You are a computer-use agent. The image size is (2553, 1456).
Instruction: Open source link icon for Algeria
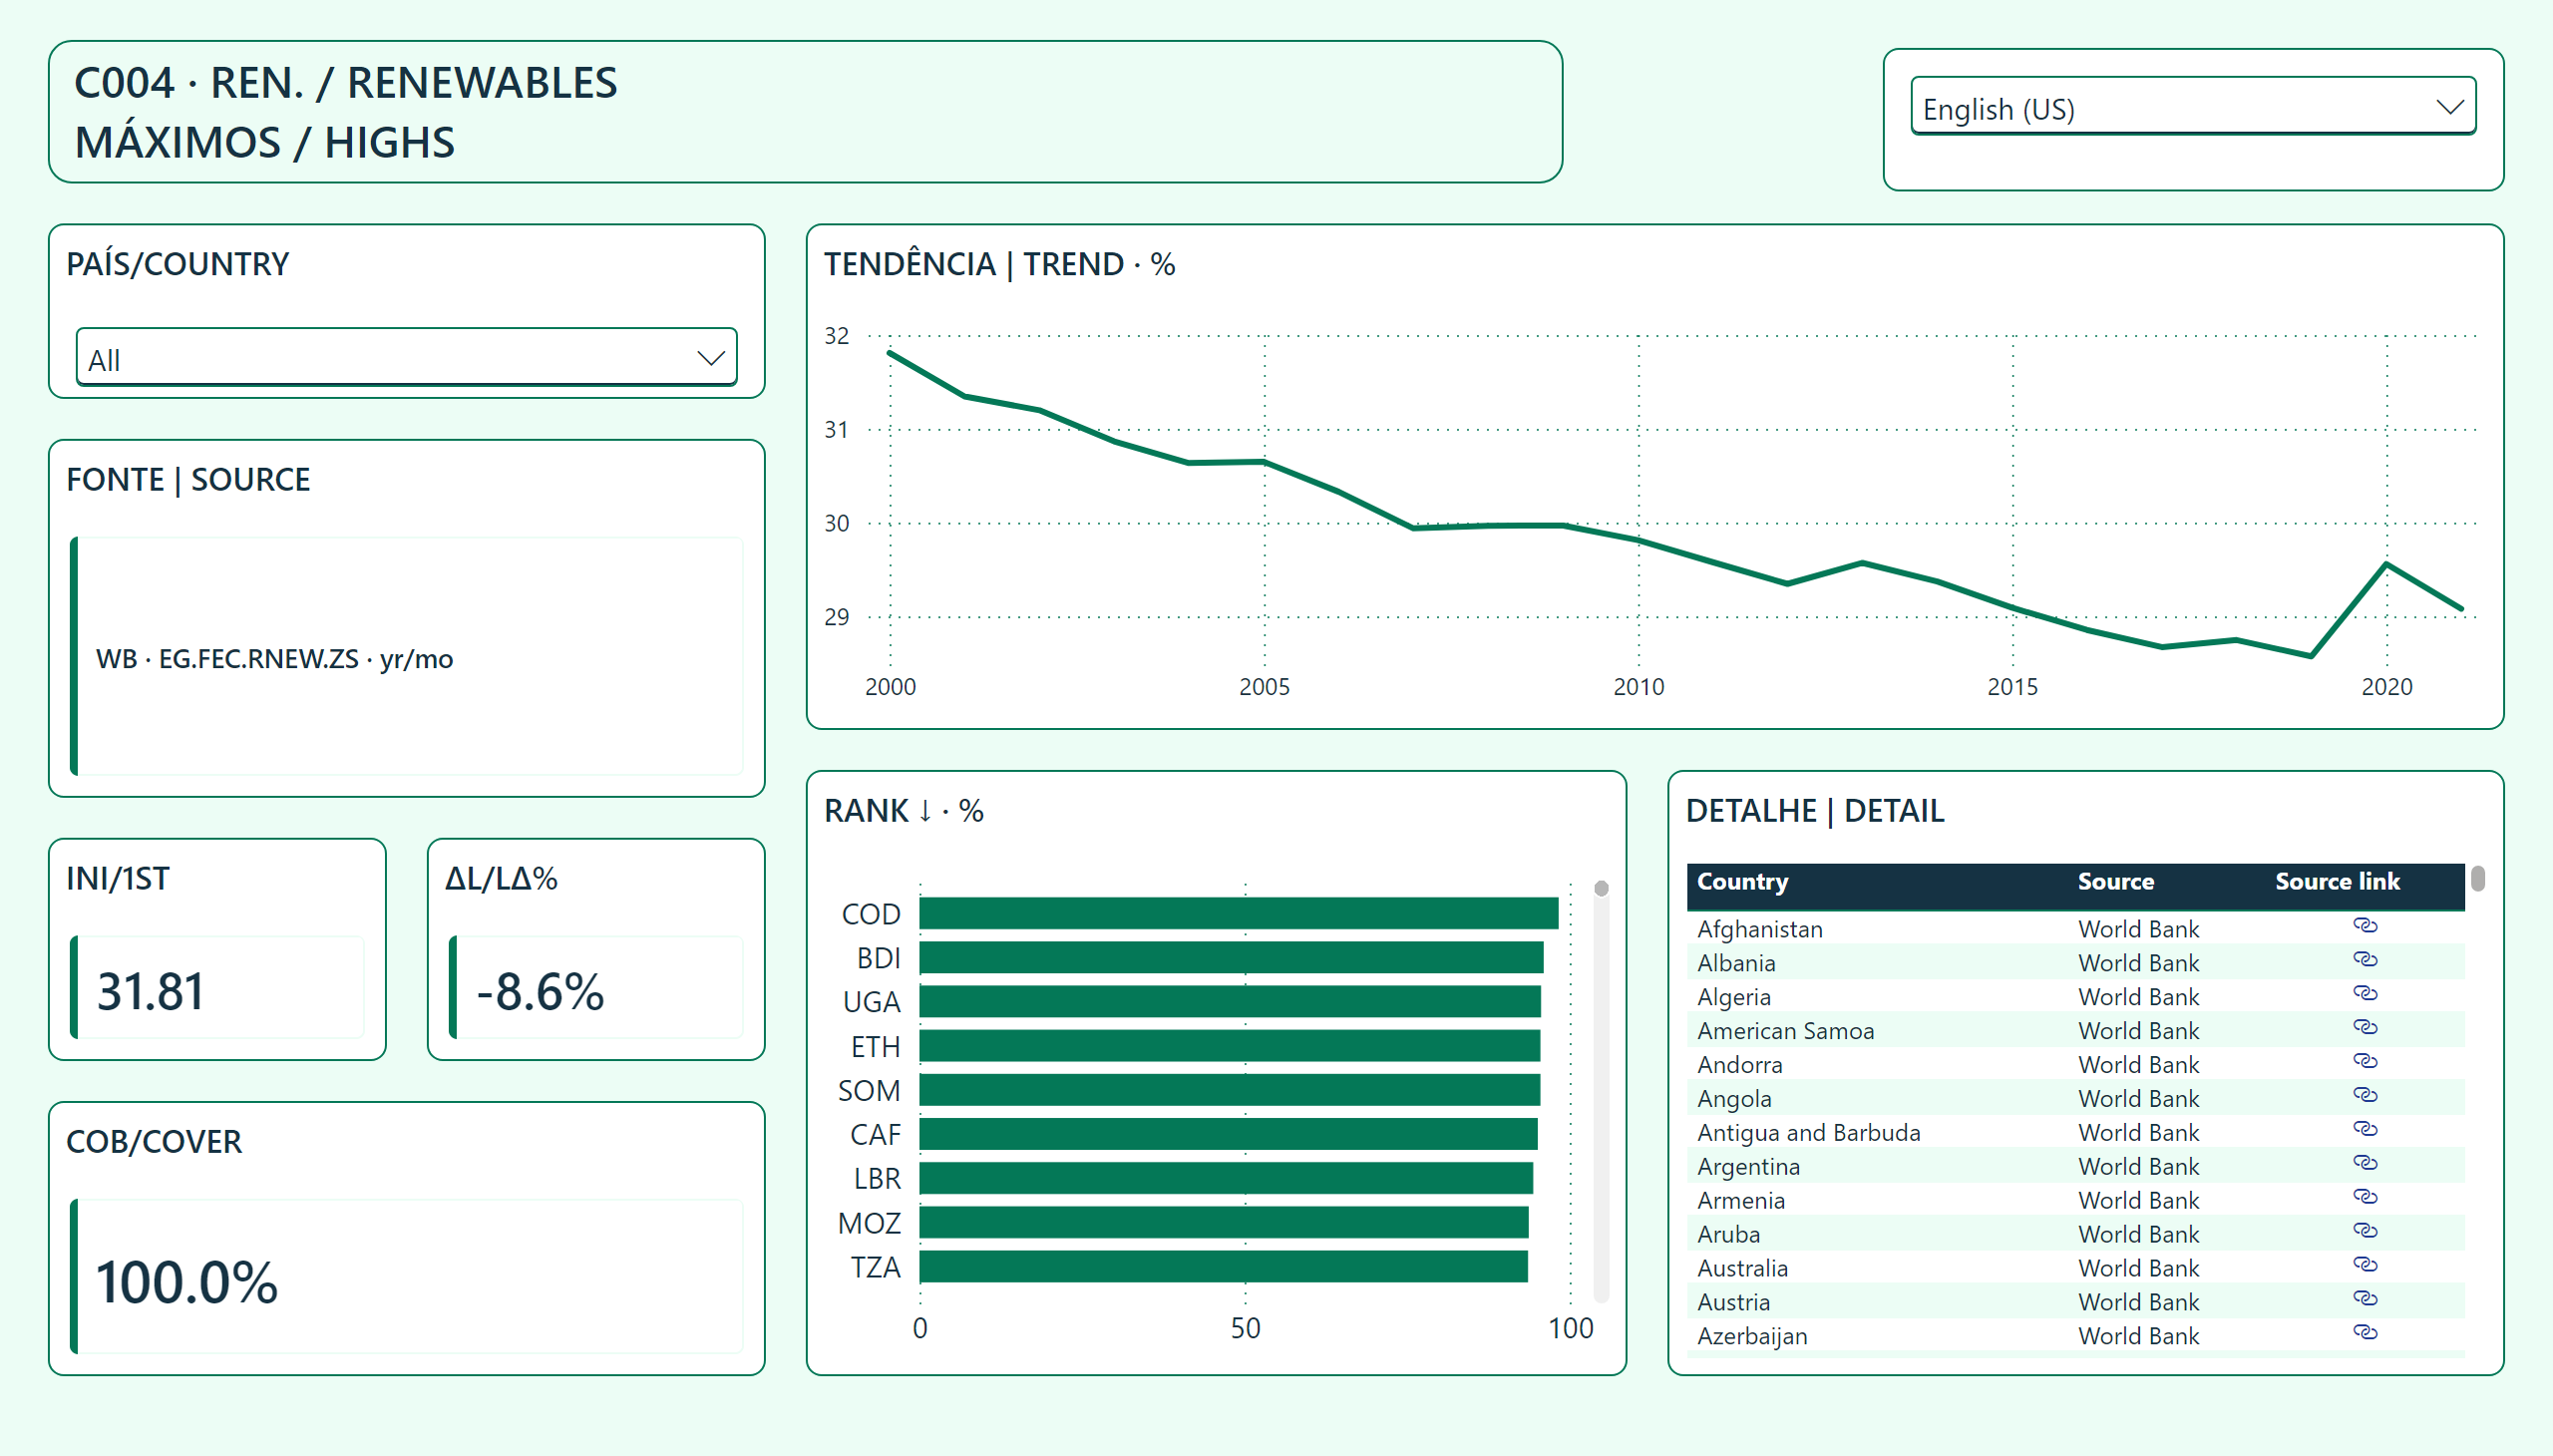(x=2364, y=993)
